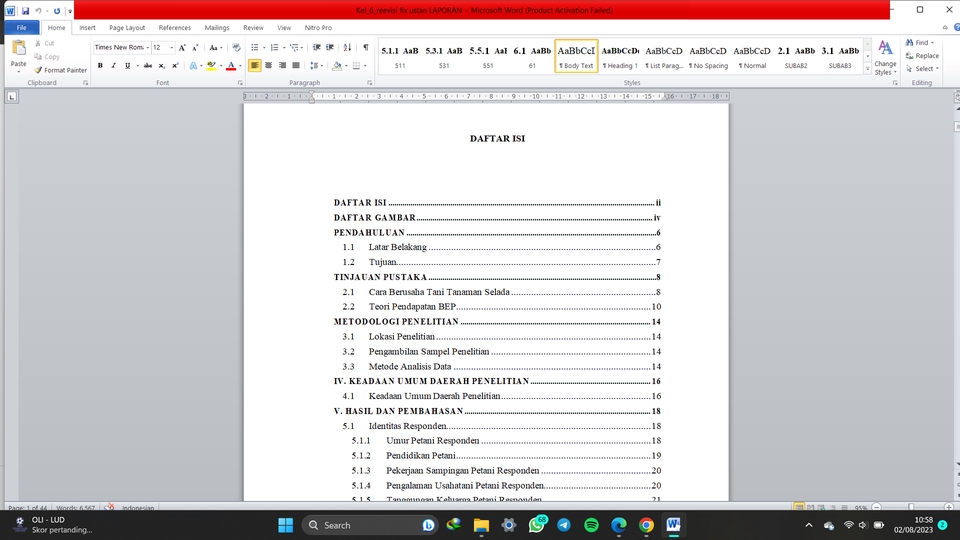Open the Font dialog launcher
The width and height of the screenshot is (960, 540).
pos(240,83)
